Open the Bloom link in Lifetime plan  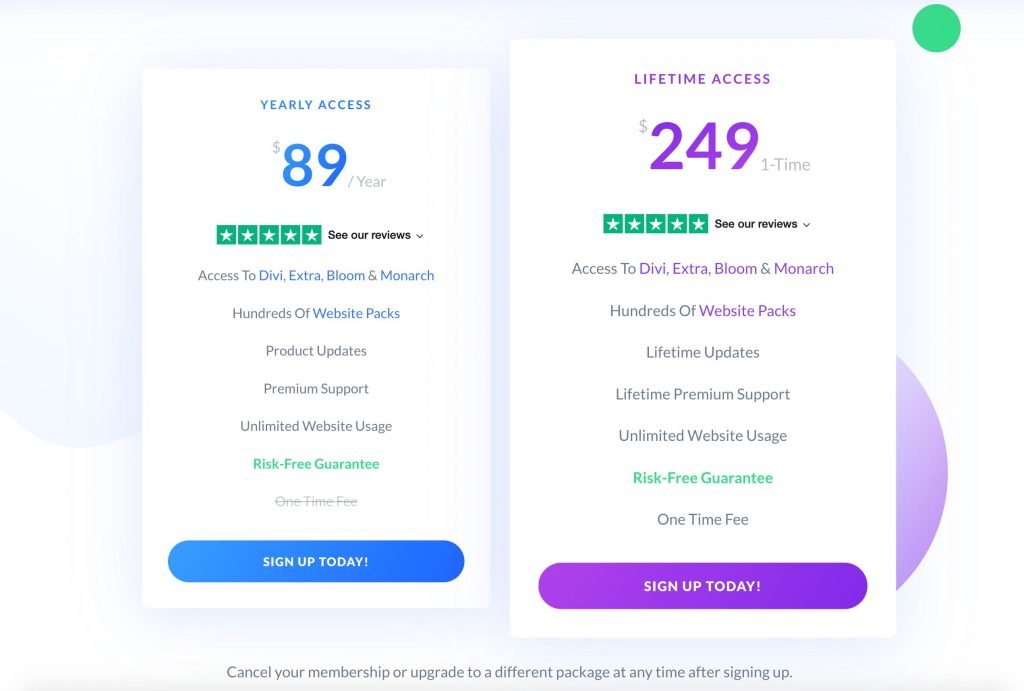(736, 268)
